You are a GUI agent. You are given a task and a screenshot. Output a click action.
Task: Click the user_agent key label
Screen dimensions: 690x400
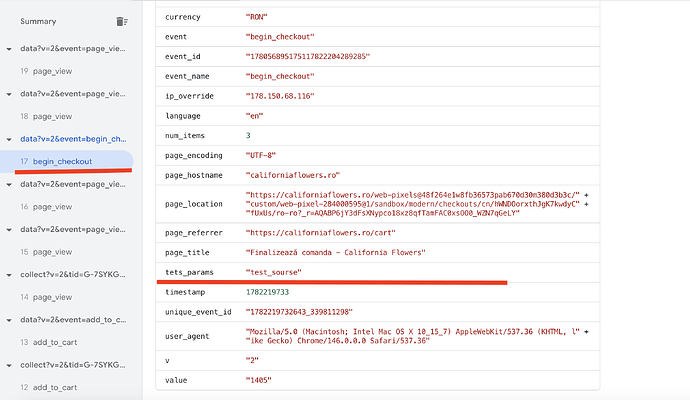click(187, 336)
